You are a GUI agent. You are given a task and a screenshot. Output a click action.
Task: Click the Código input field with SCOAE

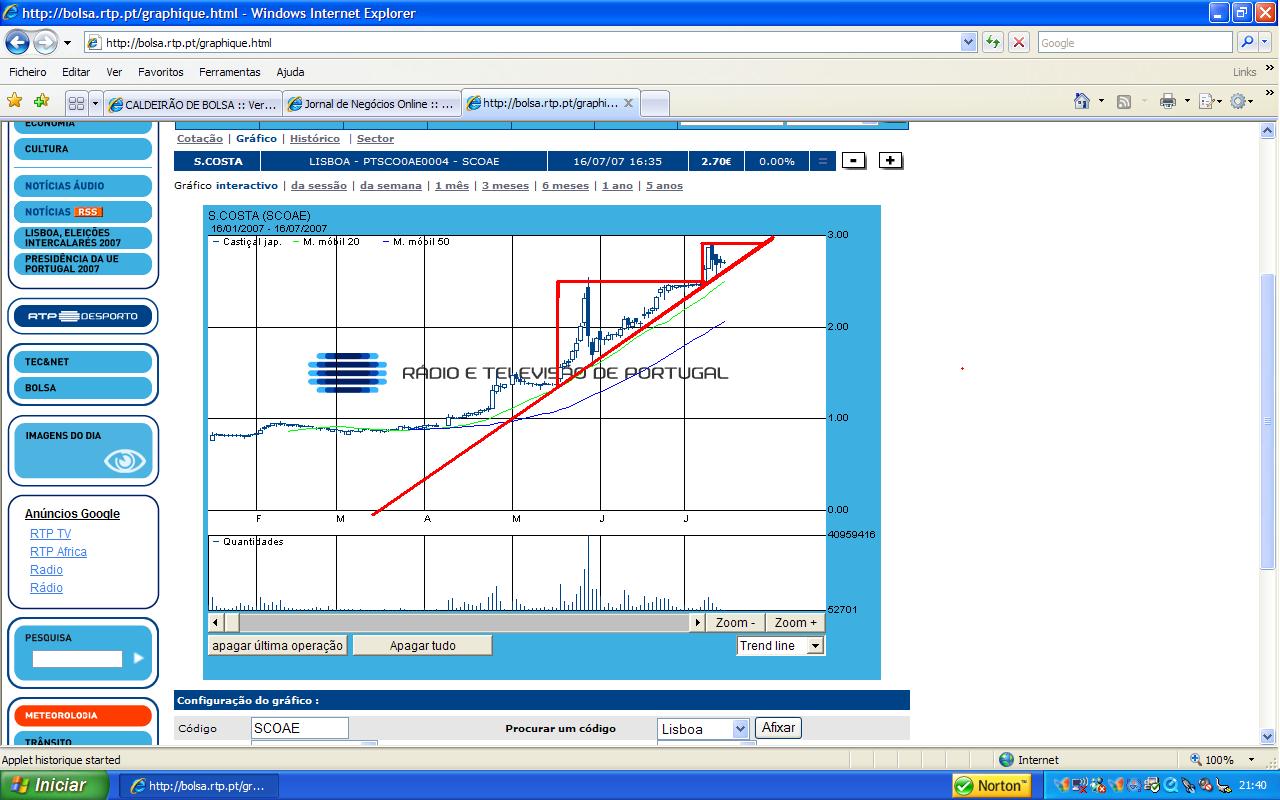tap(300, 728)
